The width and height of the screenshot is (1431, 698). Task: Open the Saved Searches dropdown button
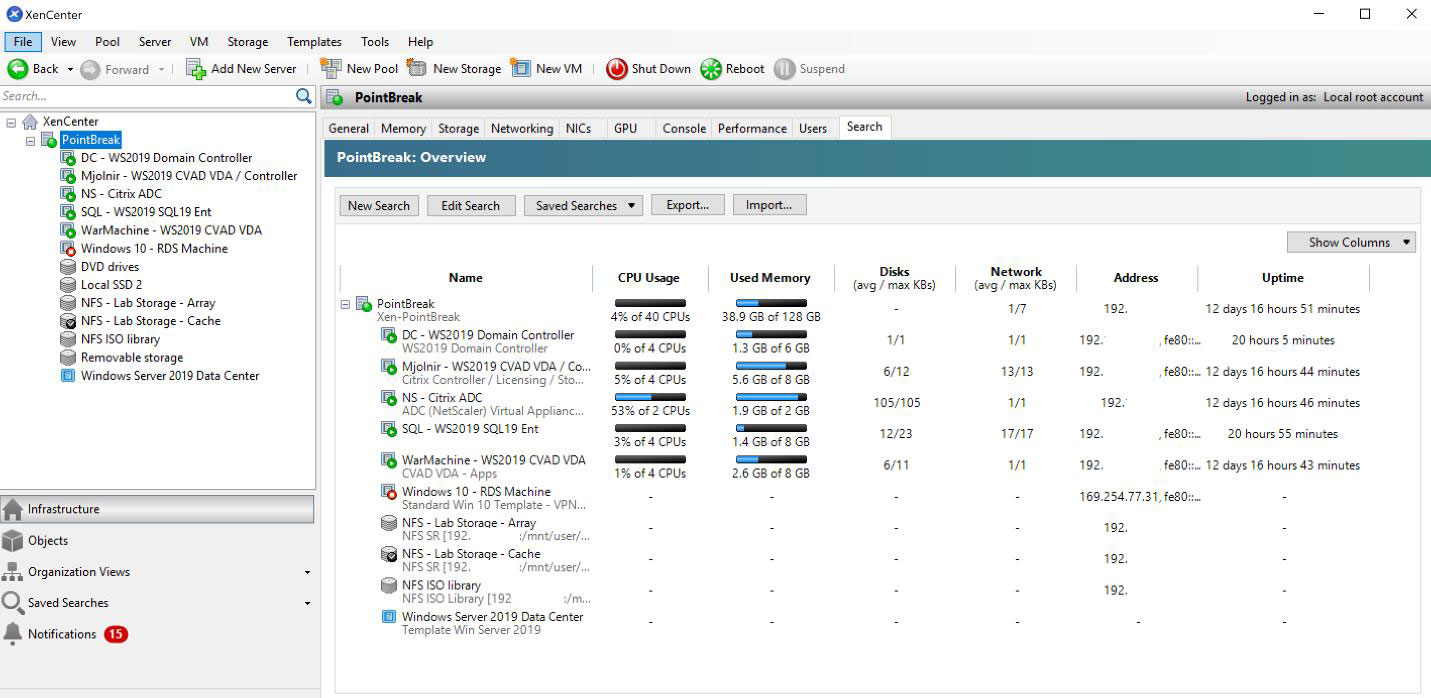click(583, 205)
